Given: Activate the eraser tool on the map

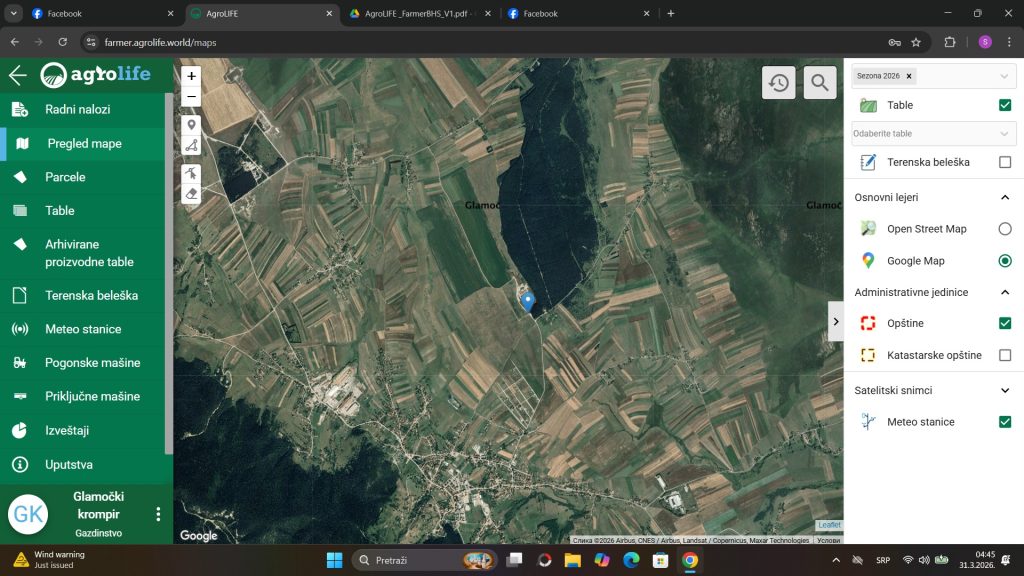Looking at the screenshot, I should pos(191,194).
